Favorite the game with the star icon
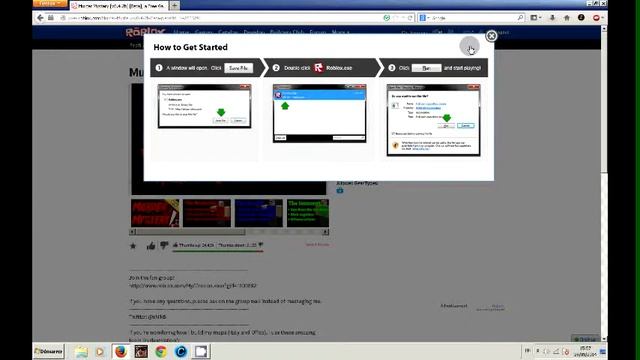This screenshot has height=360, width=640. 133,246
